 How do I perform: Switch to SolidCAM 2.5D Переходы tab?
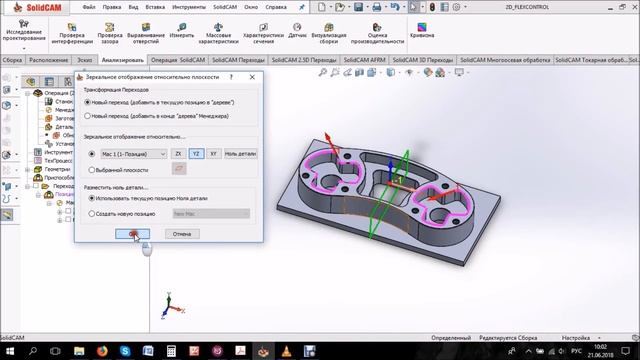(x=304, y=60)
